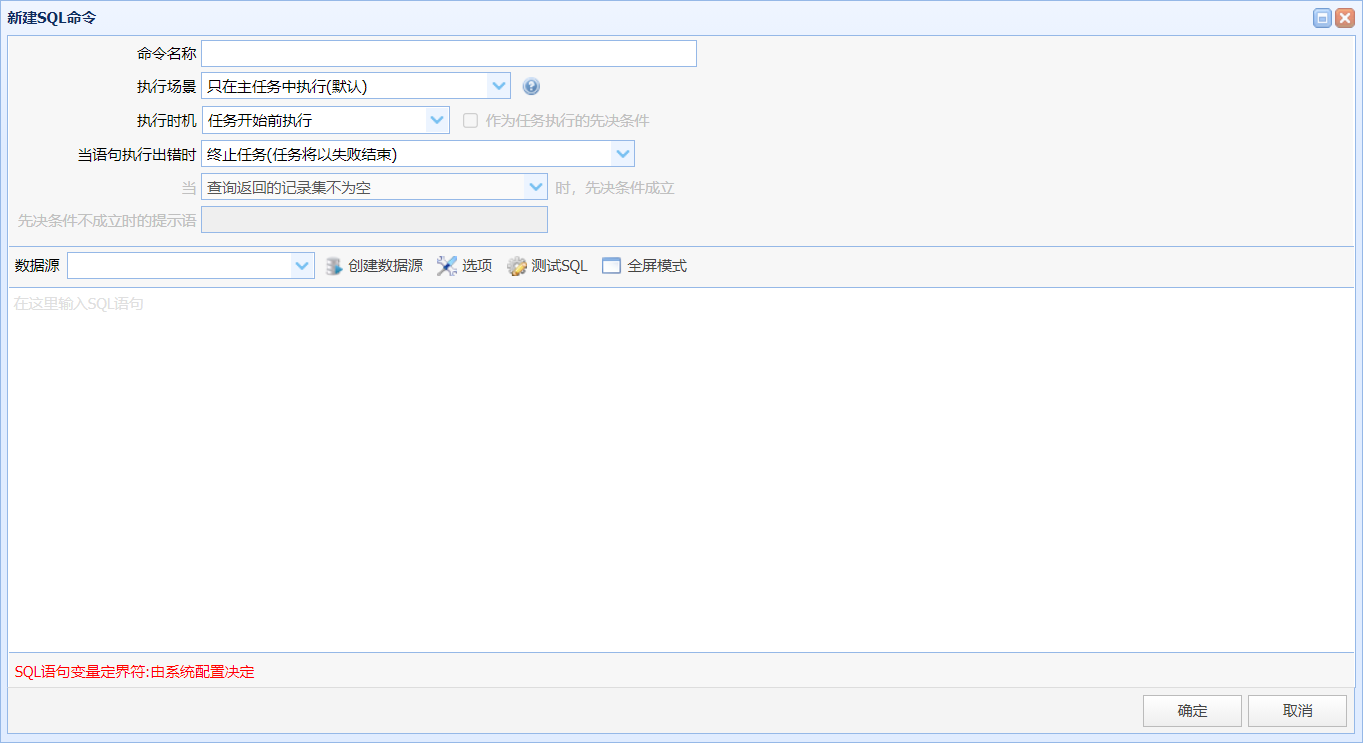Enable 作为任务执行的先决条件 checkbox
Image resolution: width=1363 pixels, height=743 pixels.
click(470, 121)
